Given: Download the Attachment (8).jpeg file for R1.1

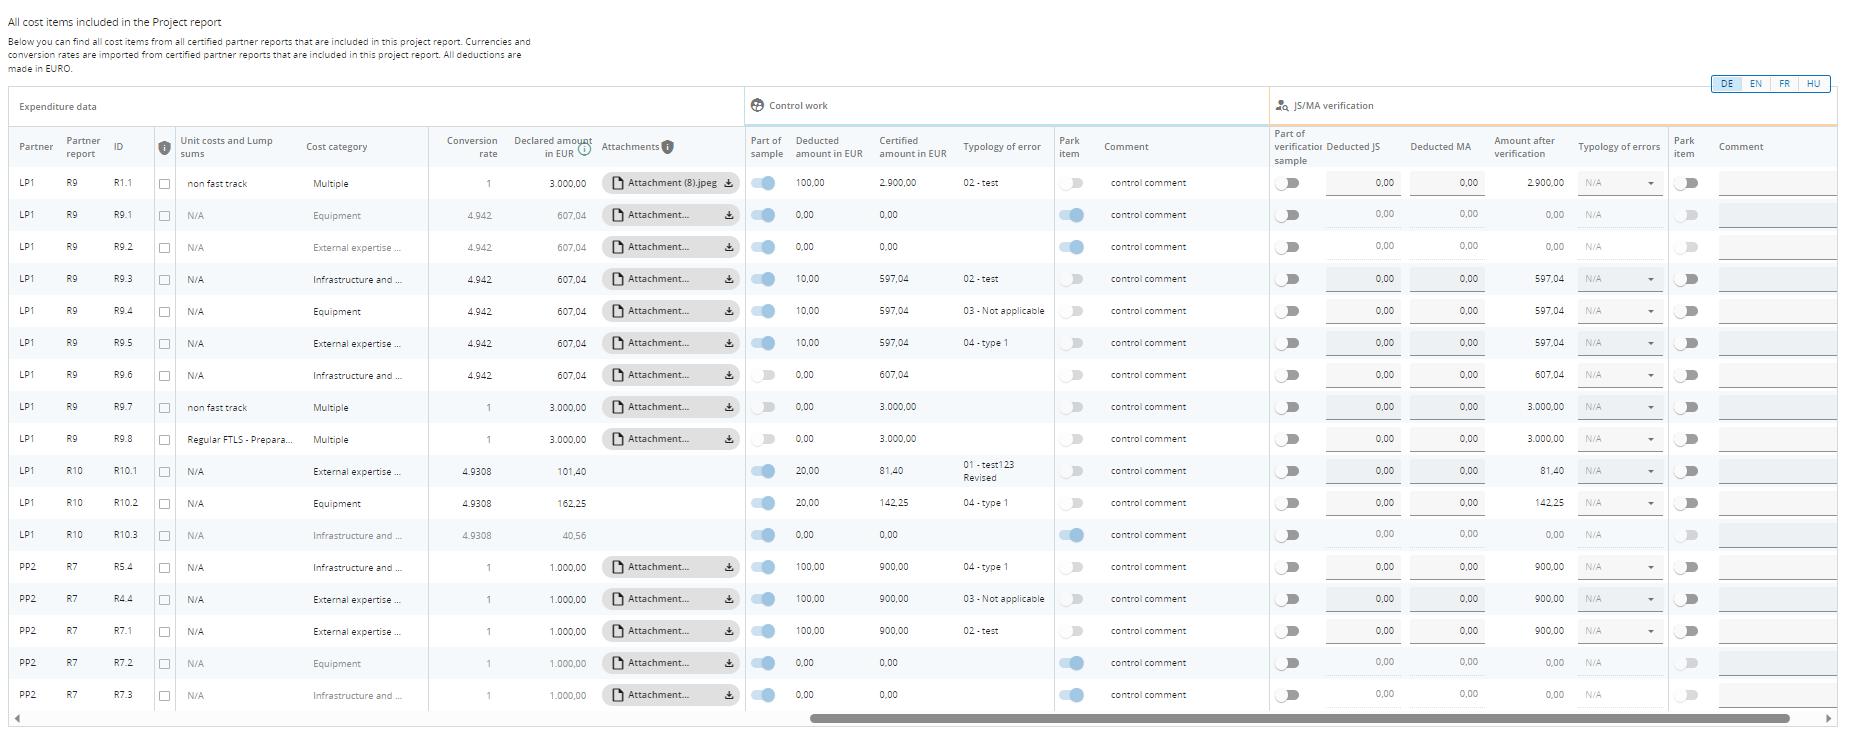Looking at the screenshot, I should coord(729,183).
